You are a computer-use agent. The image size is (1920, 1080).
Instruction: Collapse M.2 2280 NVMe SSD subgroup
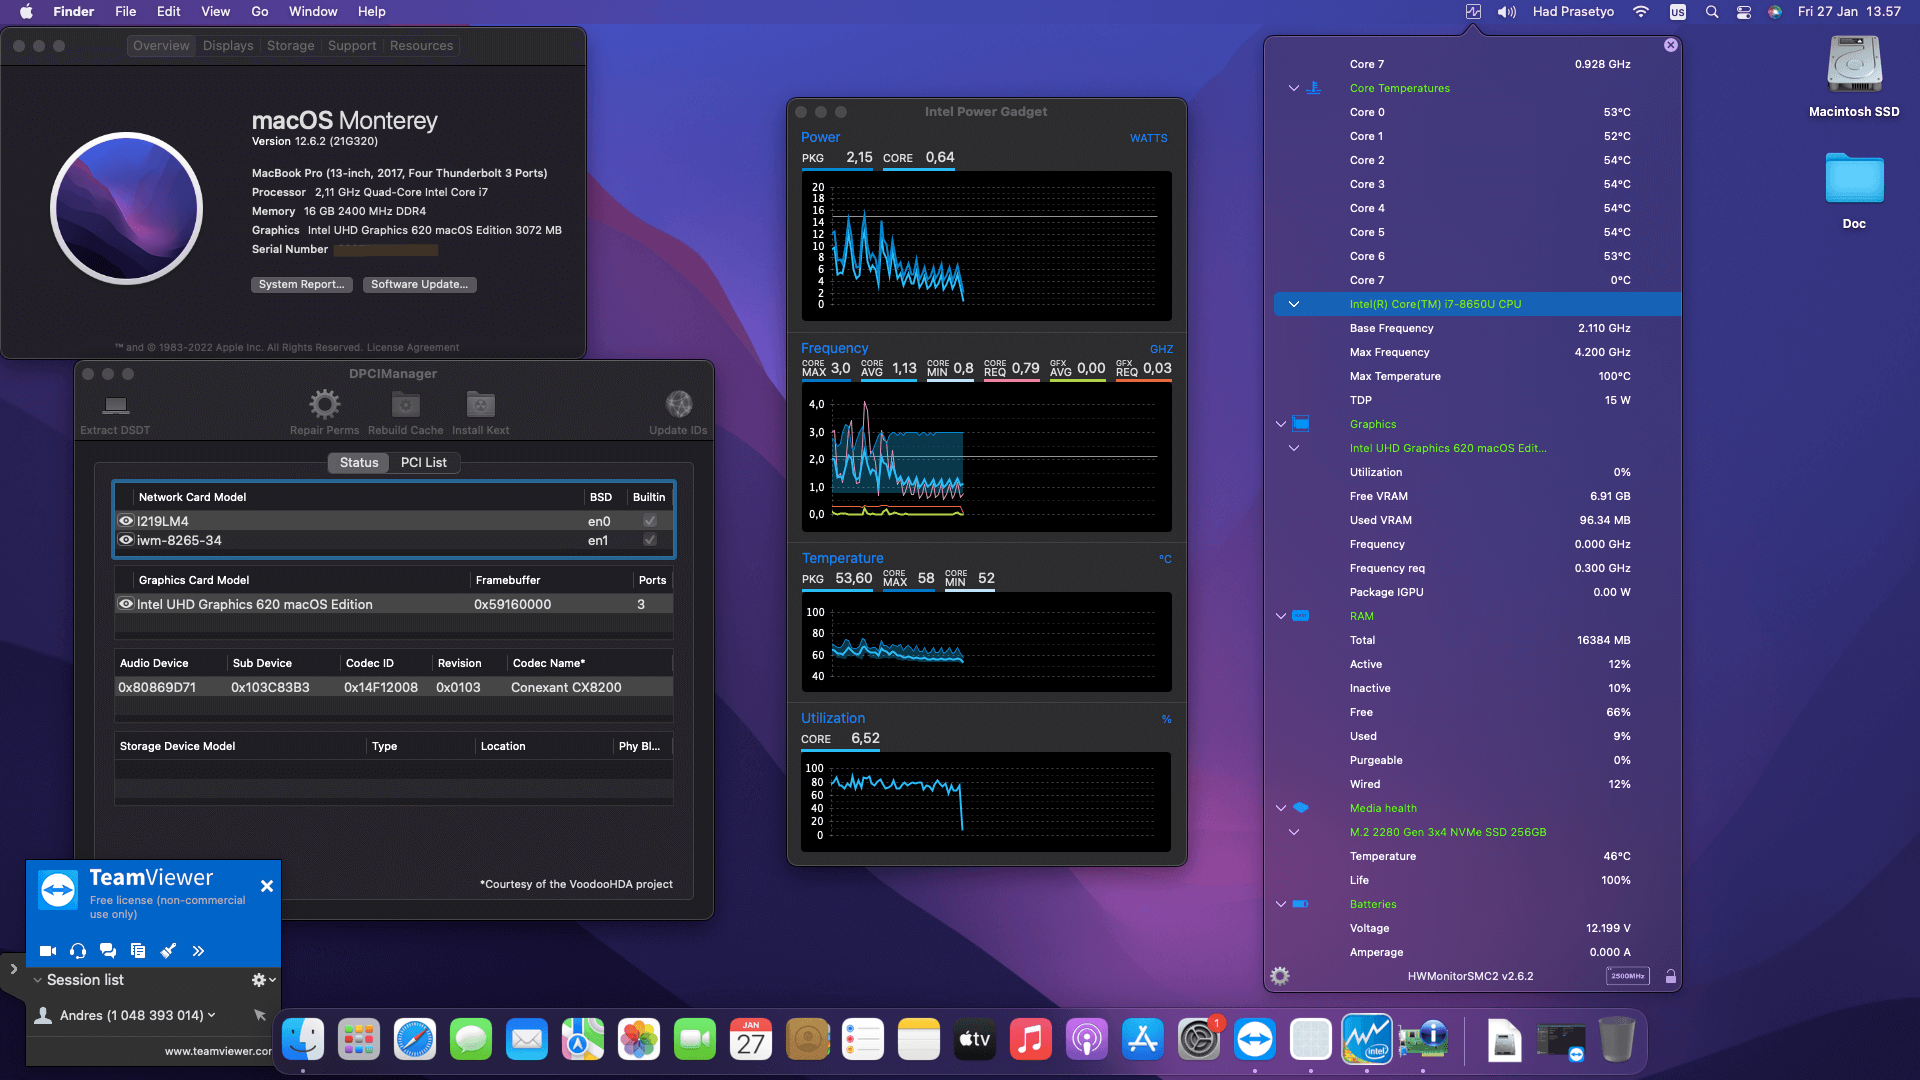[x=1294, y=832]
